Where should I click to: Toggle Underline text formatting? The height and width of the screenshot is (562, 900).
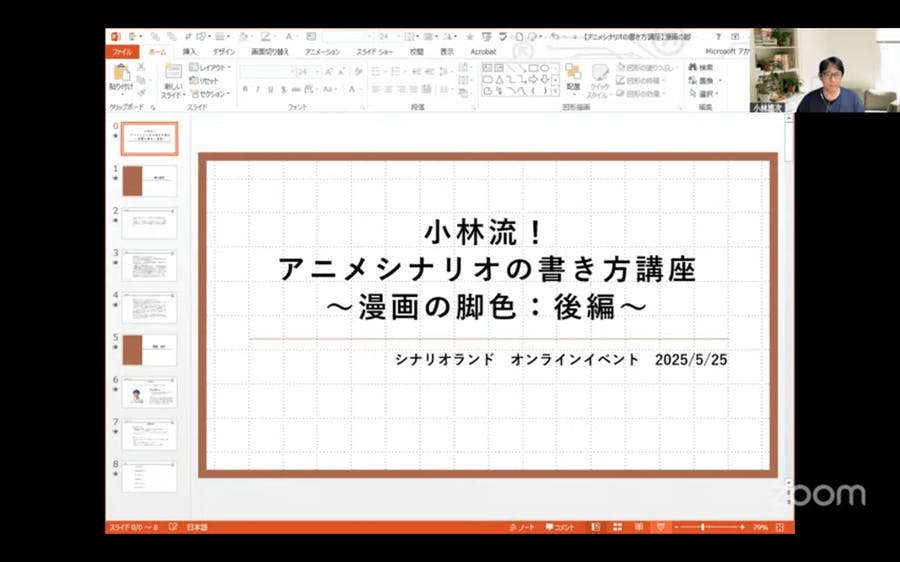pyautogui.click(x=270, y=89)
